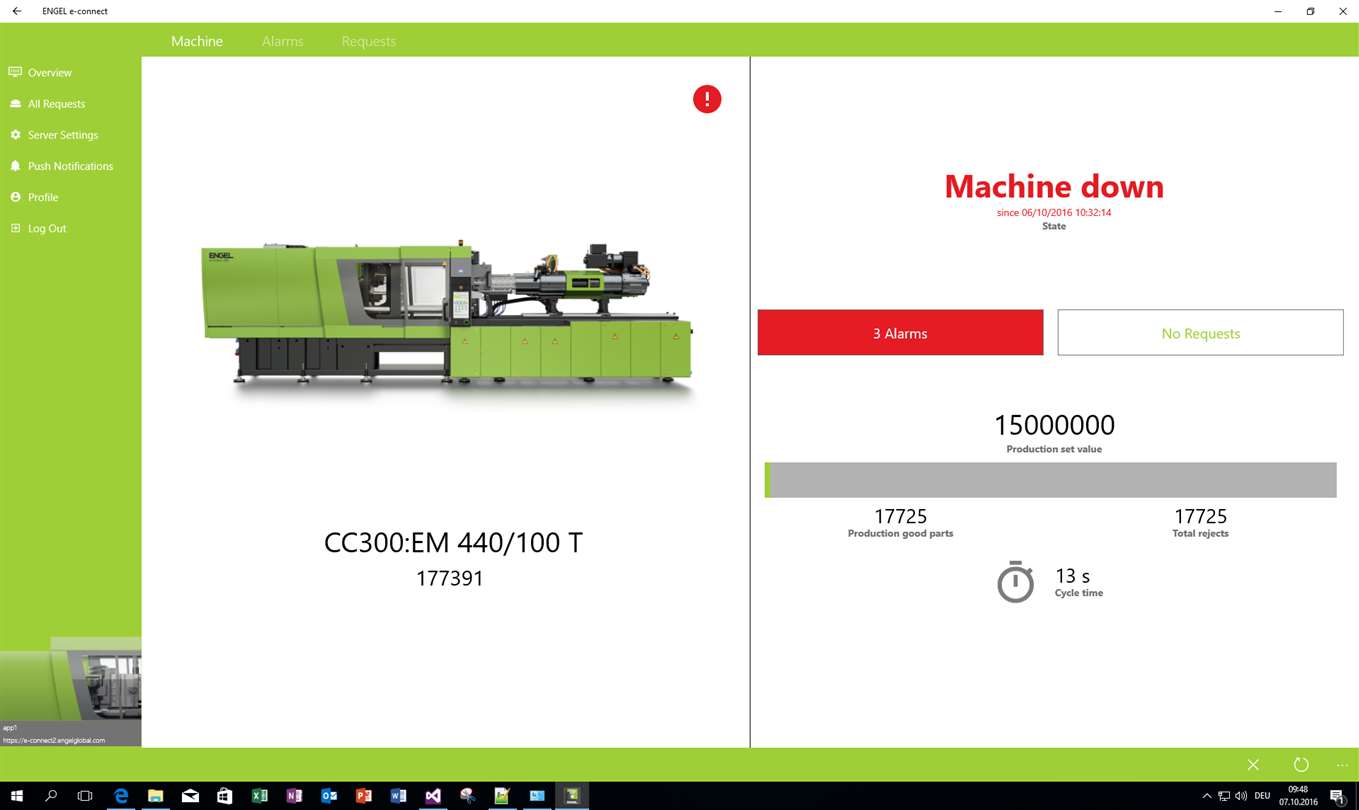
Task: Click the cycle time stopwatch icon
Action: [1015, 581]
